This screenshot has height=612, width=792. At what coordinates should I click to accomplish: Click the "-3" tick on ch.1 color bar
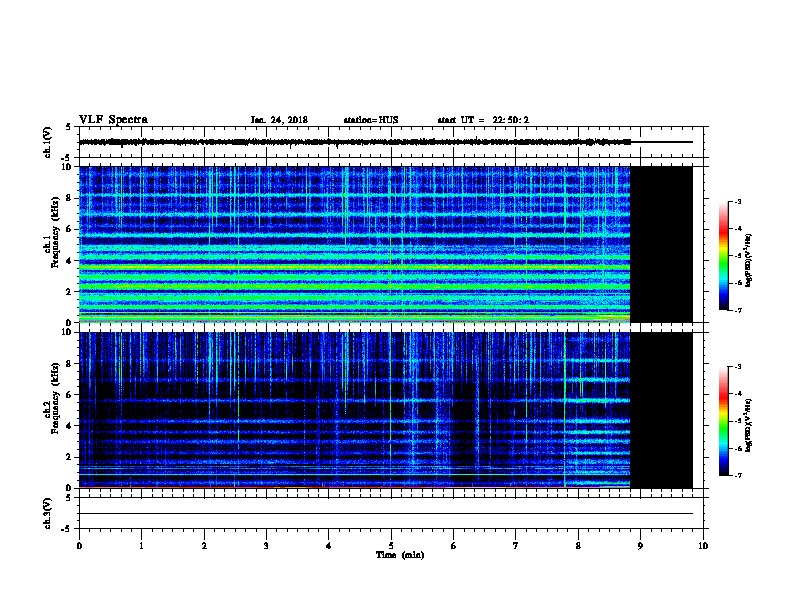click(737, 202)
